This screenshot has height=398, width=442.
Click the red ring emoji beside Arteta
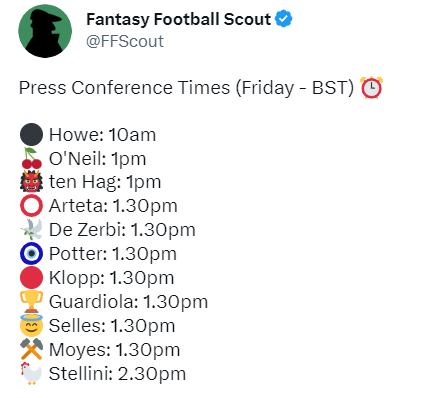point(31,206)
